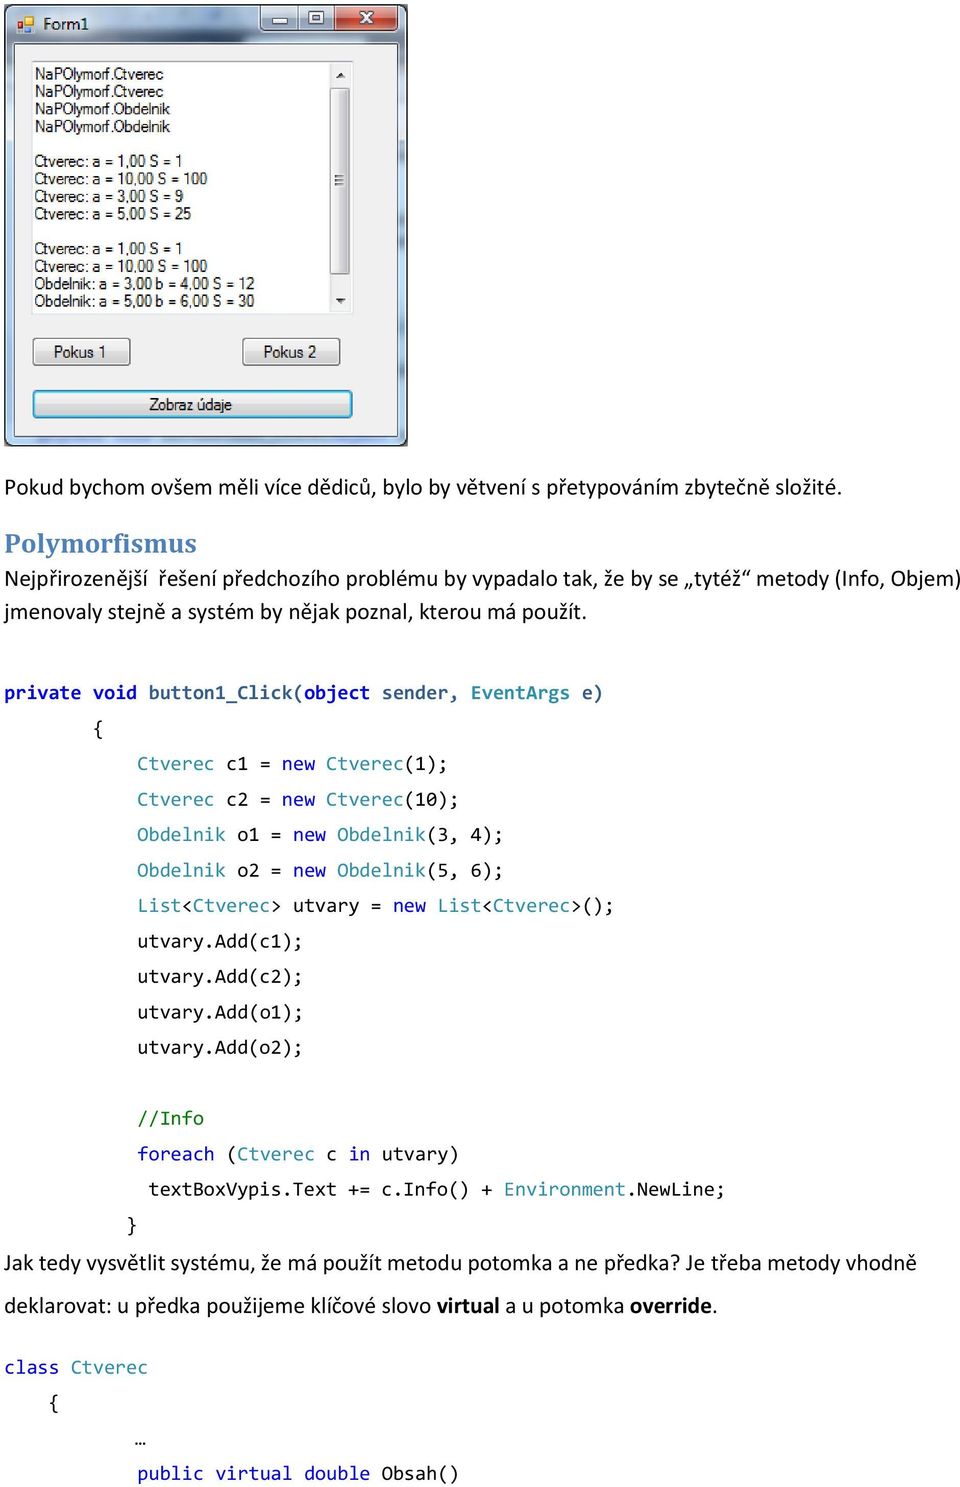960x1487 pixels.
Task: Click the '//Info' comment line
Action: click(170, 1119)
